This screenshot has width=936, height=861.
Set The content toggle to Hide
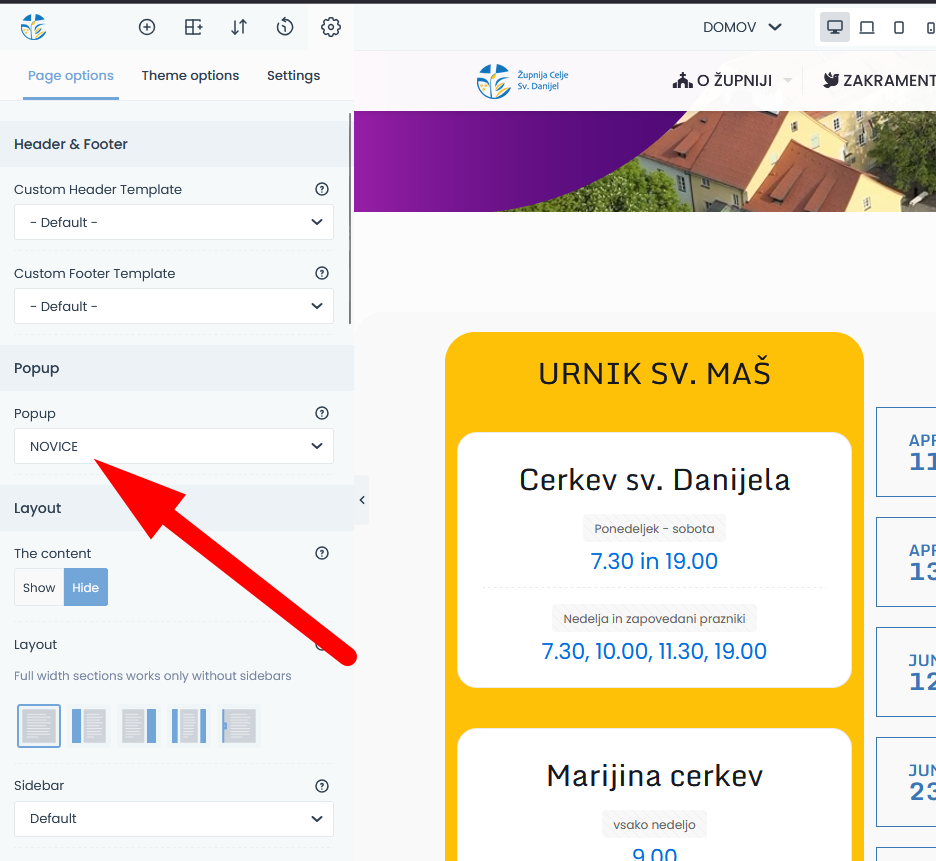point(86,587)
